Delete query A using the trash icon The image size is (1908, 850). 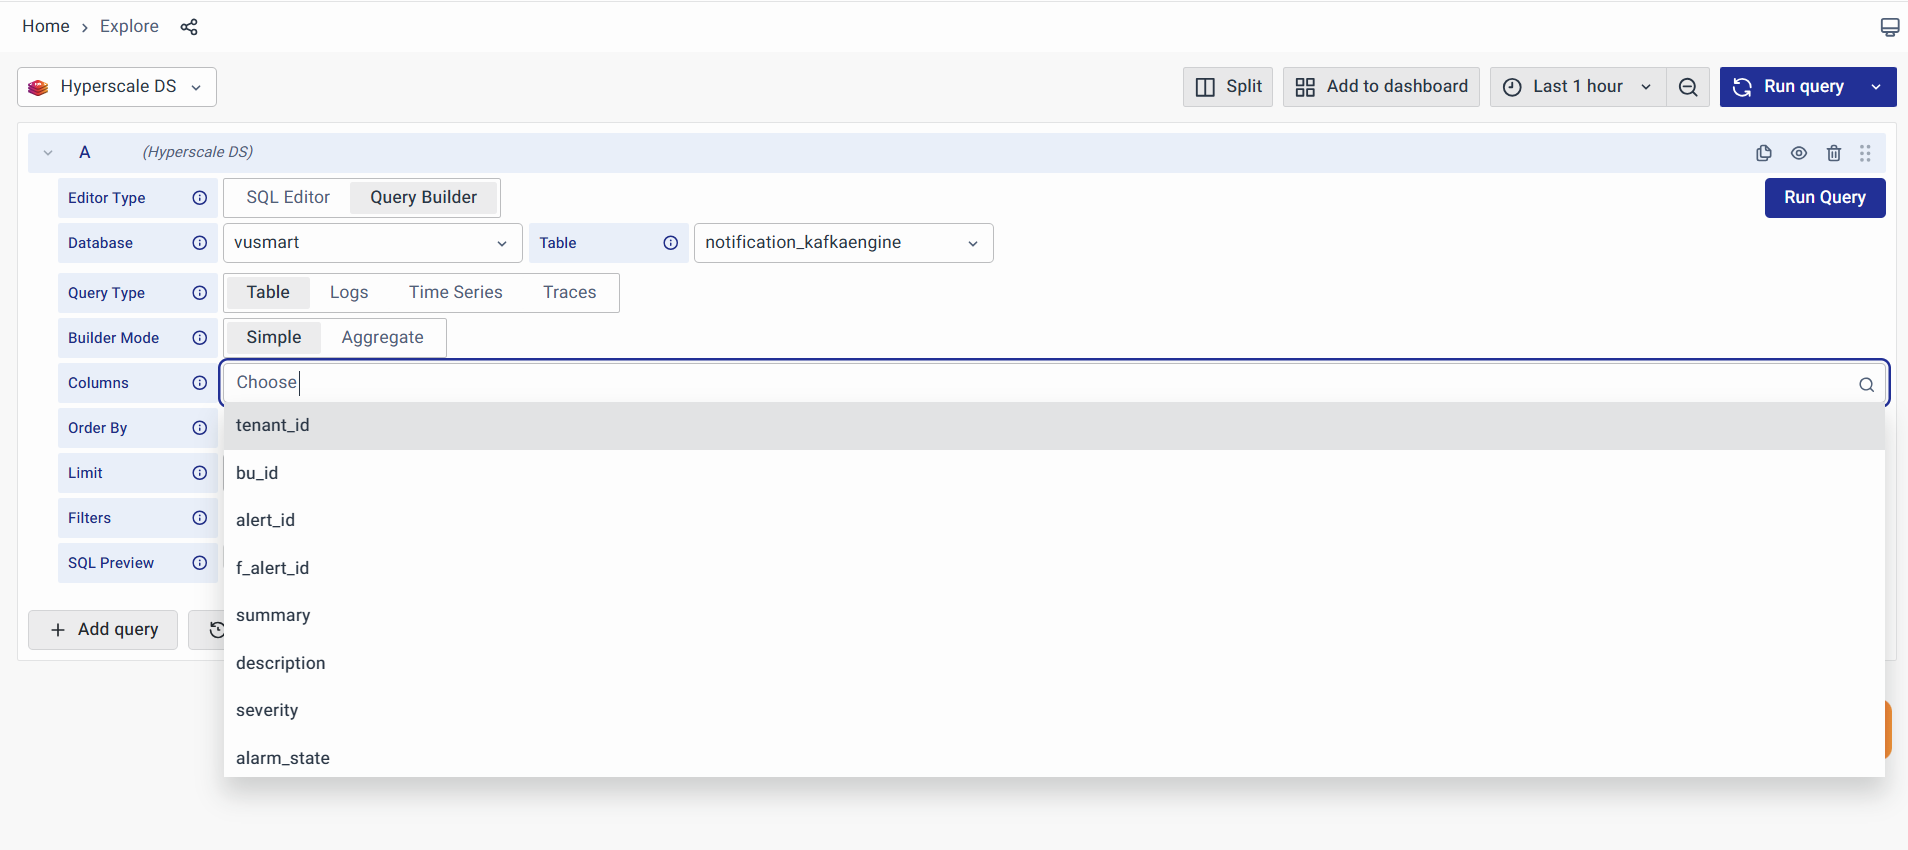[1834, 153]
